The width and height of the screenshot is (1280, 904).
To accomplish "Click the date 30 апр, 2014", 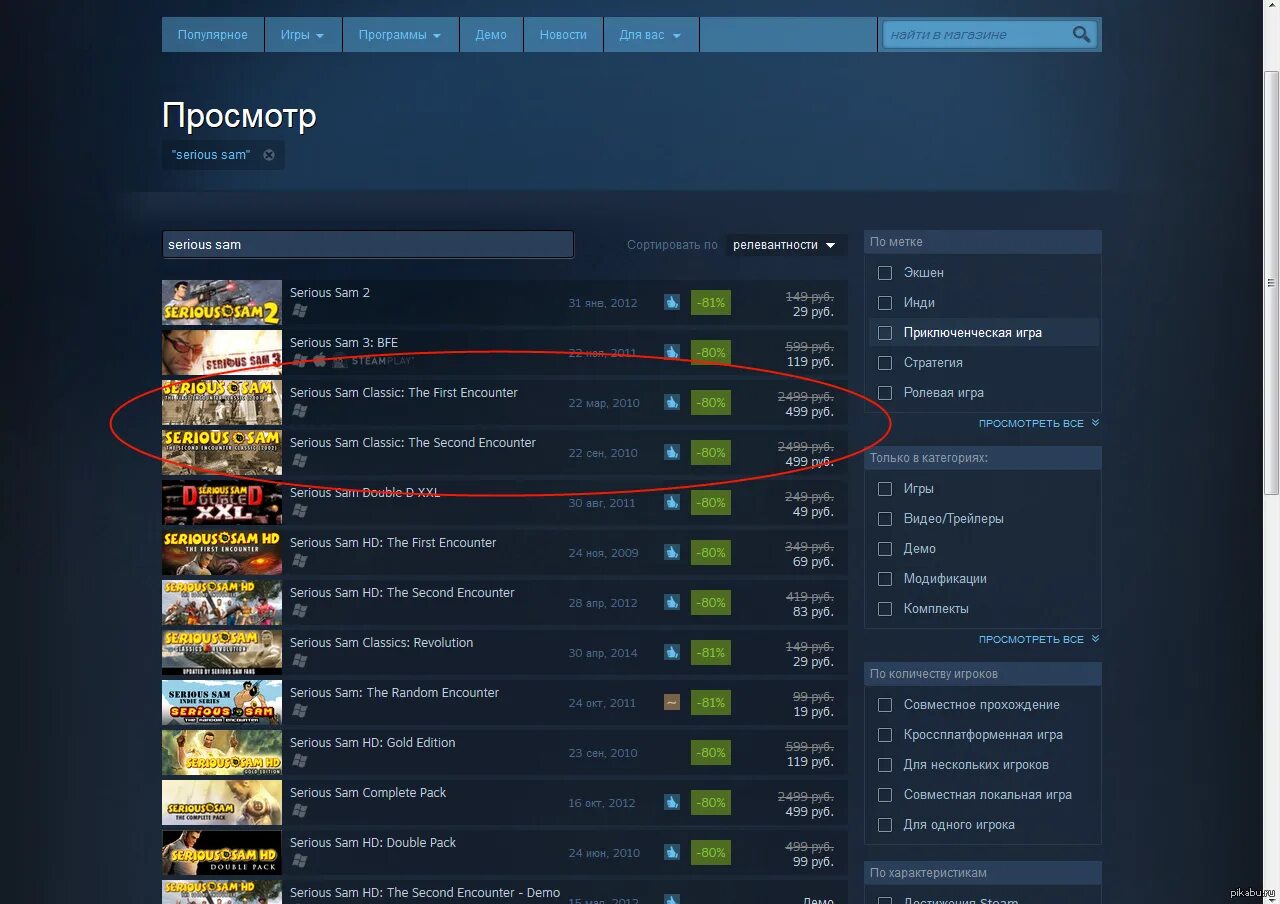I will point(603,653).
